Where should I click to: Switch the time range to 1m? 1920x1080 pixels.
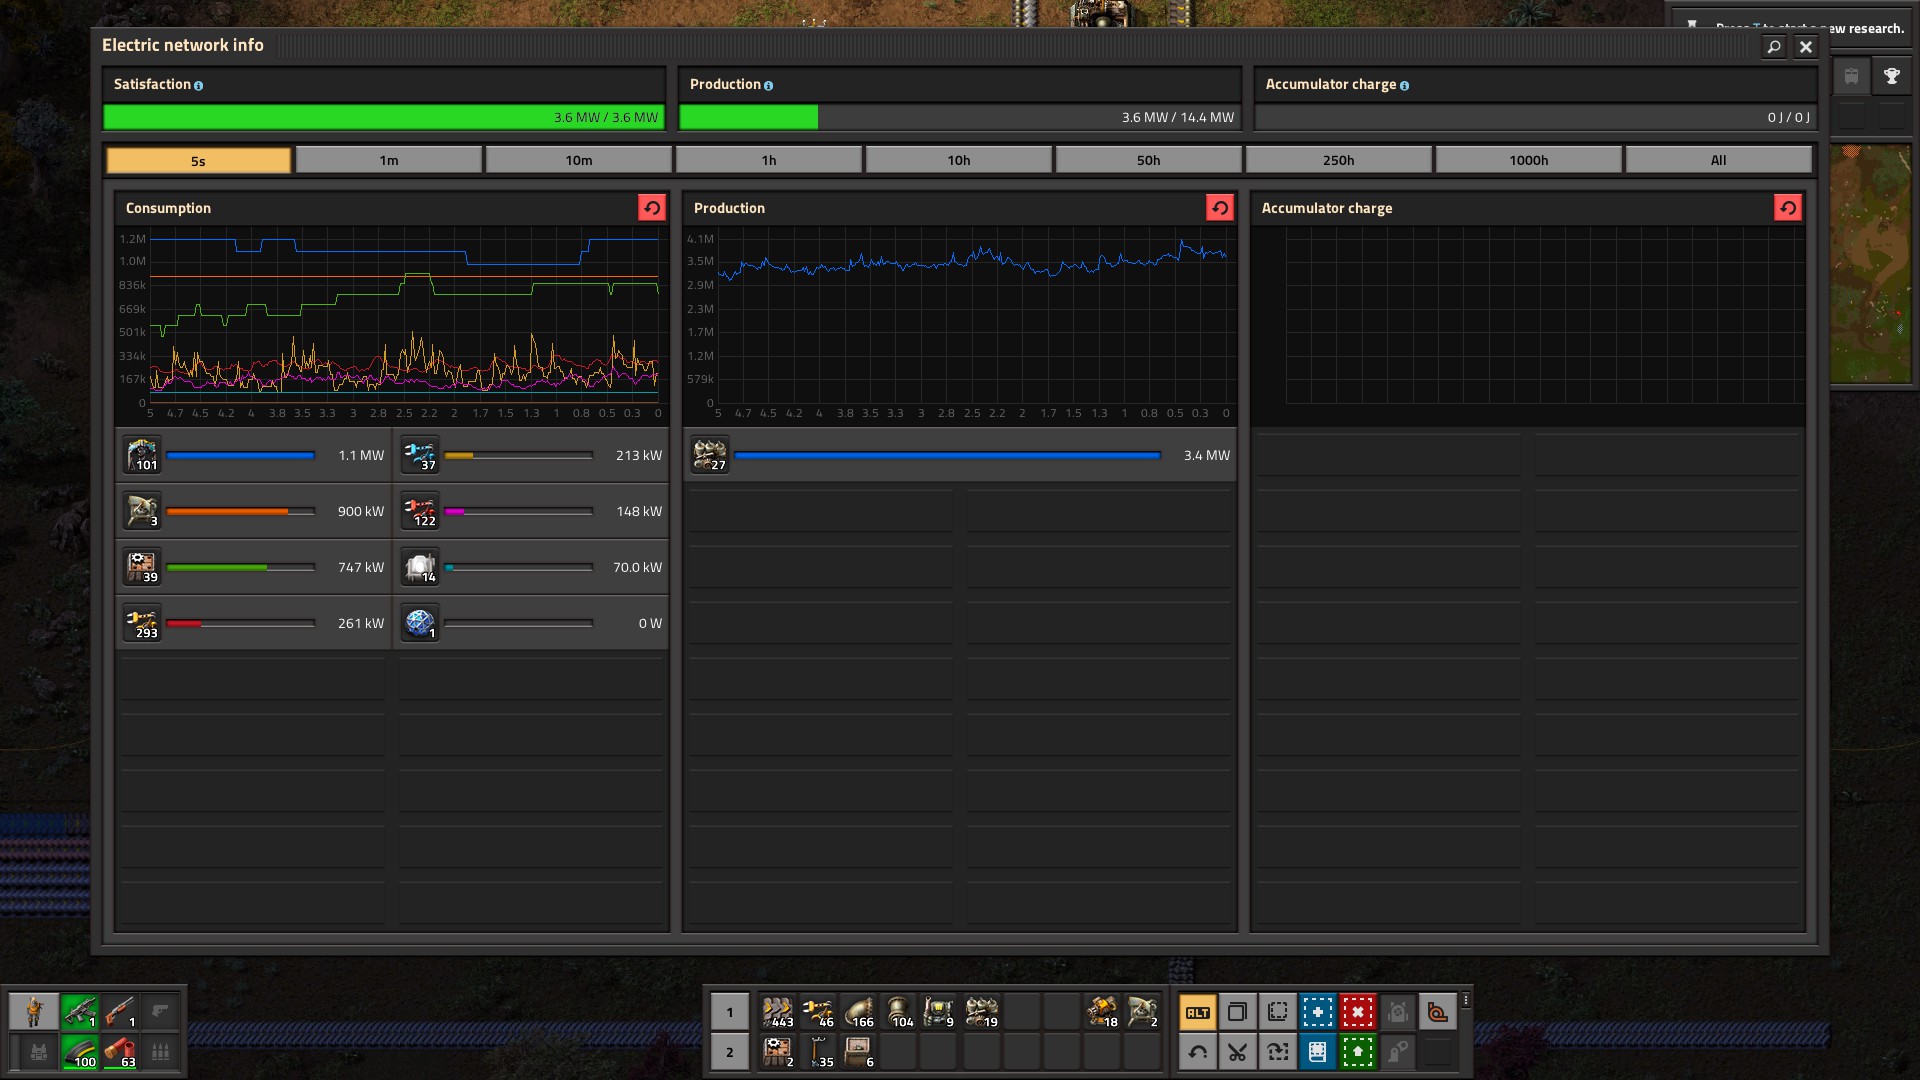(389, 160)
